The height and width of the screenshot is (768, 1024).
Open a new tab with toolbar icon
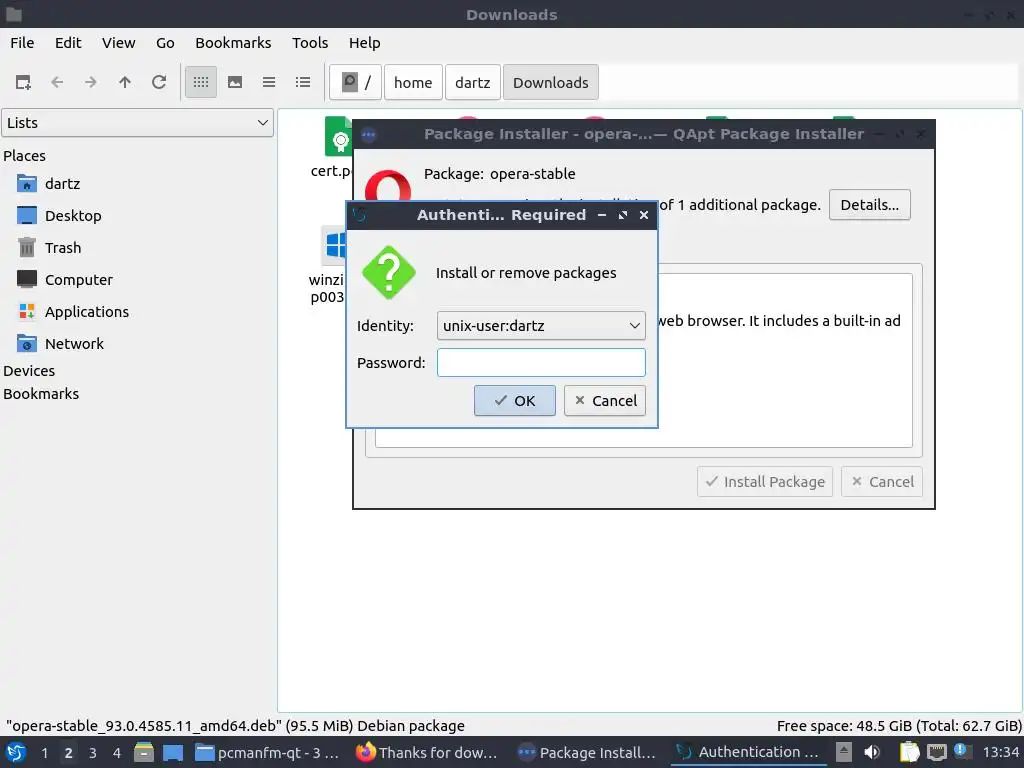[x=23, y=82]
